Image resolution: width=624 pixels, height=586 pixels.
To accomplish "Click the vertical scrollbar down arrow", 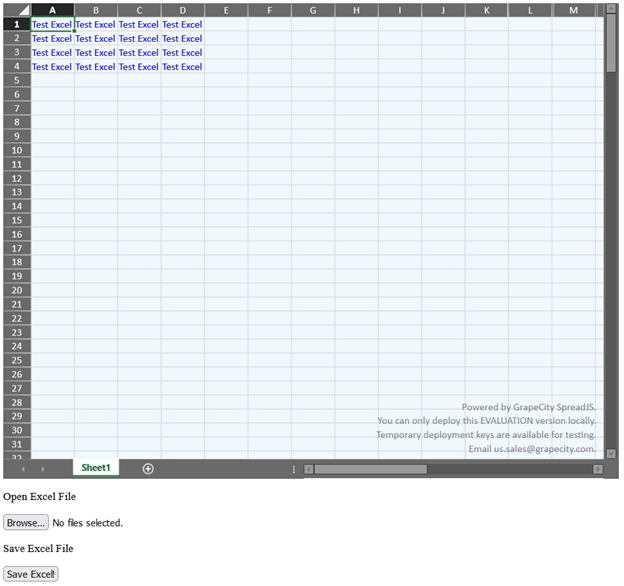I will 611,454.
